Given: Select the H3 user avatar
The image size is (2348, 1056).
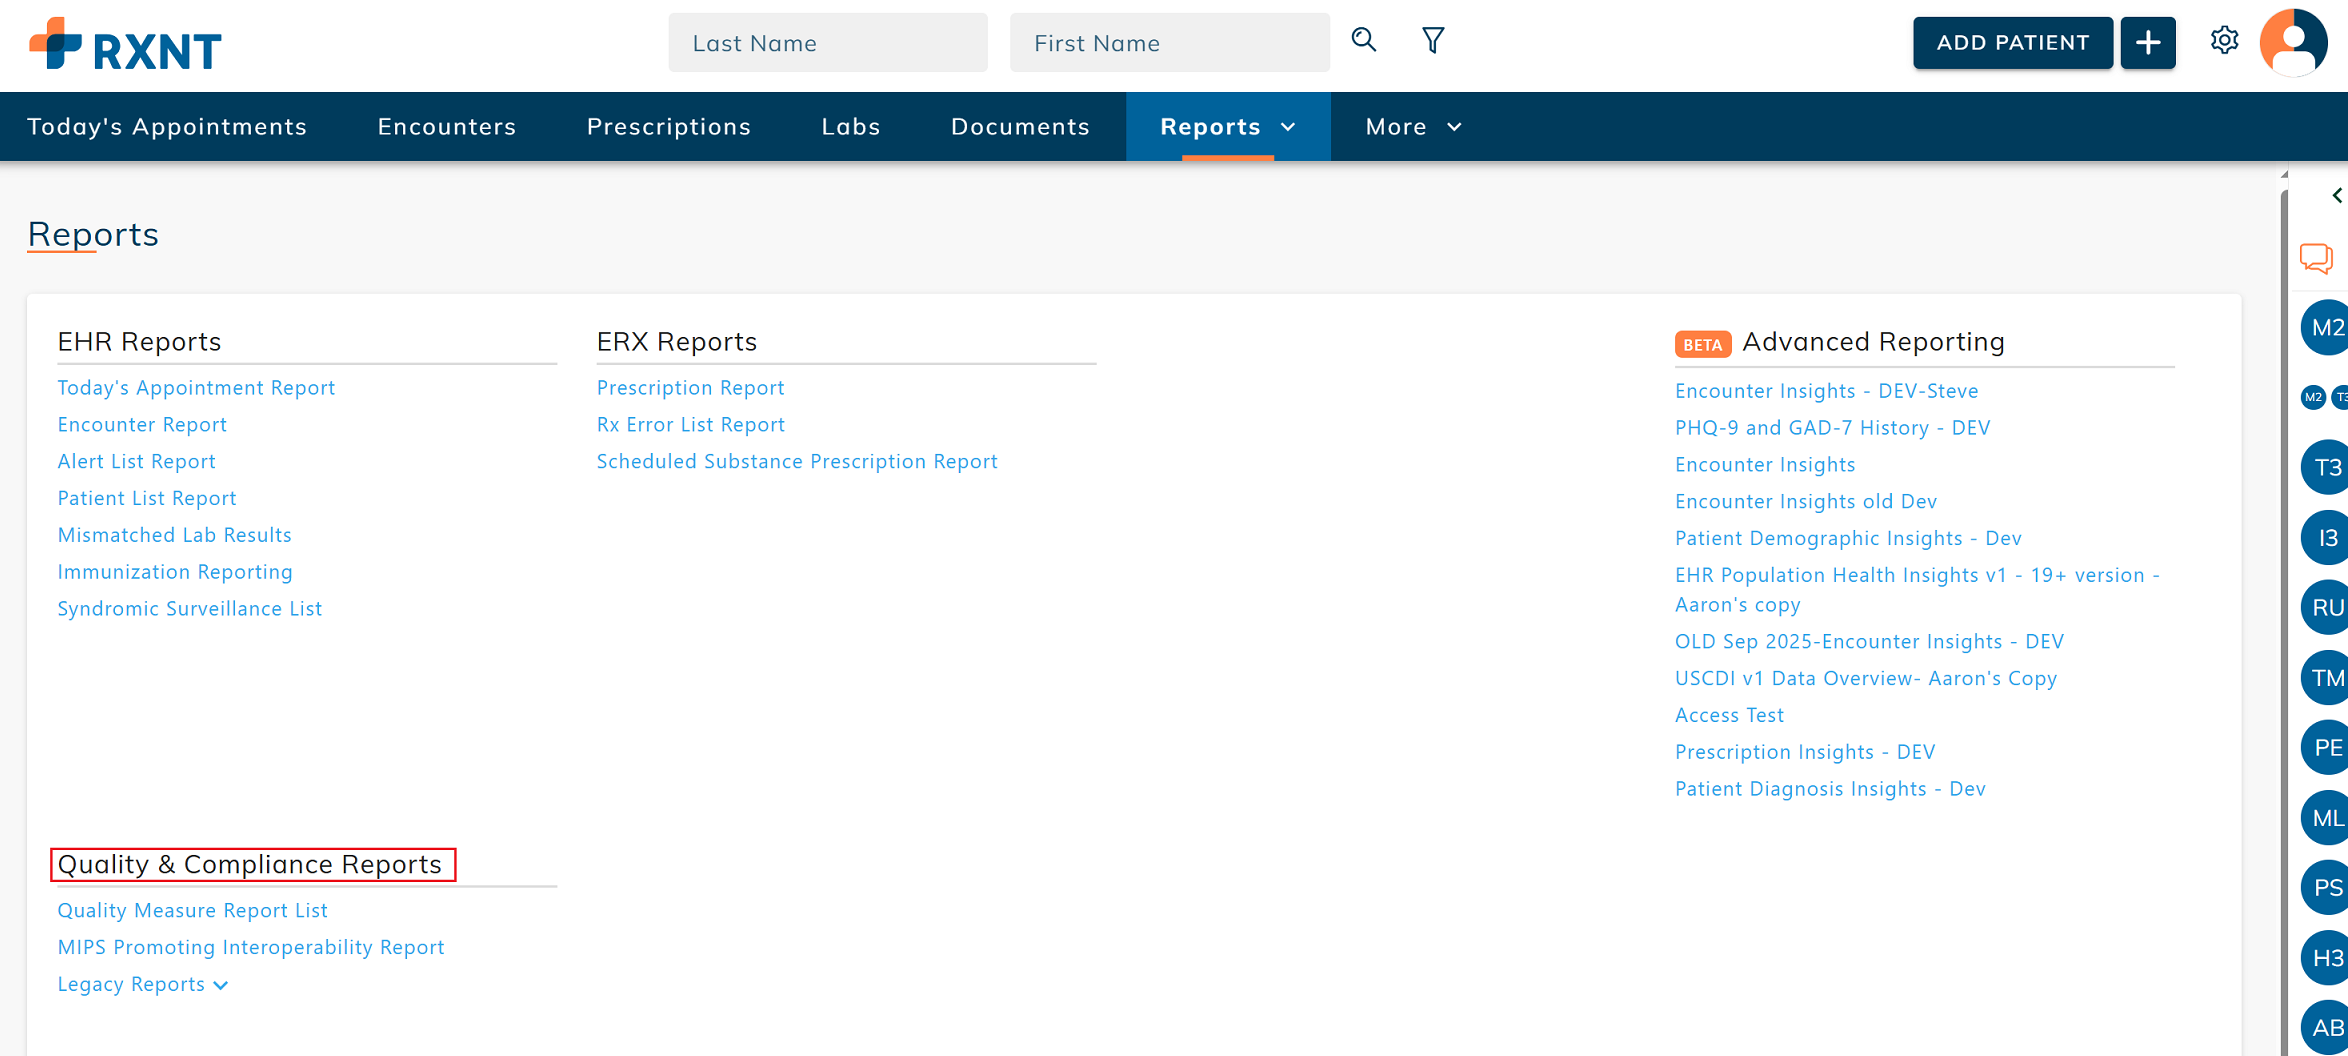Looking at the screenshot, I should (2326, 958).
